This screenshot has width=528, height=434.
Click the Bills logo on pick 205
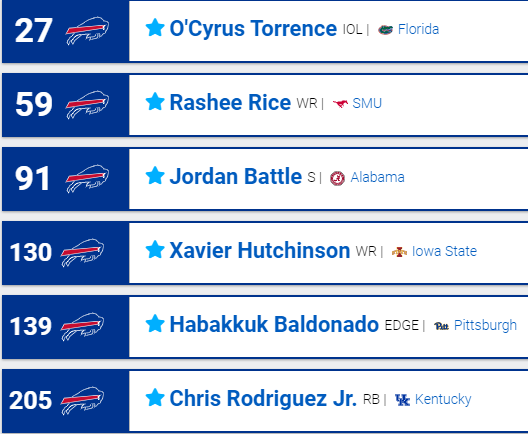(82, 401)
